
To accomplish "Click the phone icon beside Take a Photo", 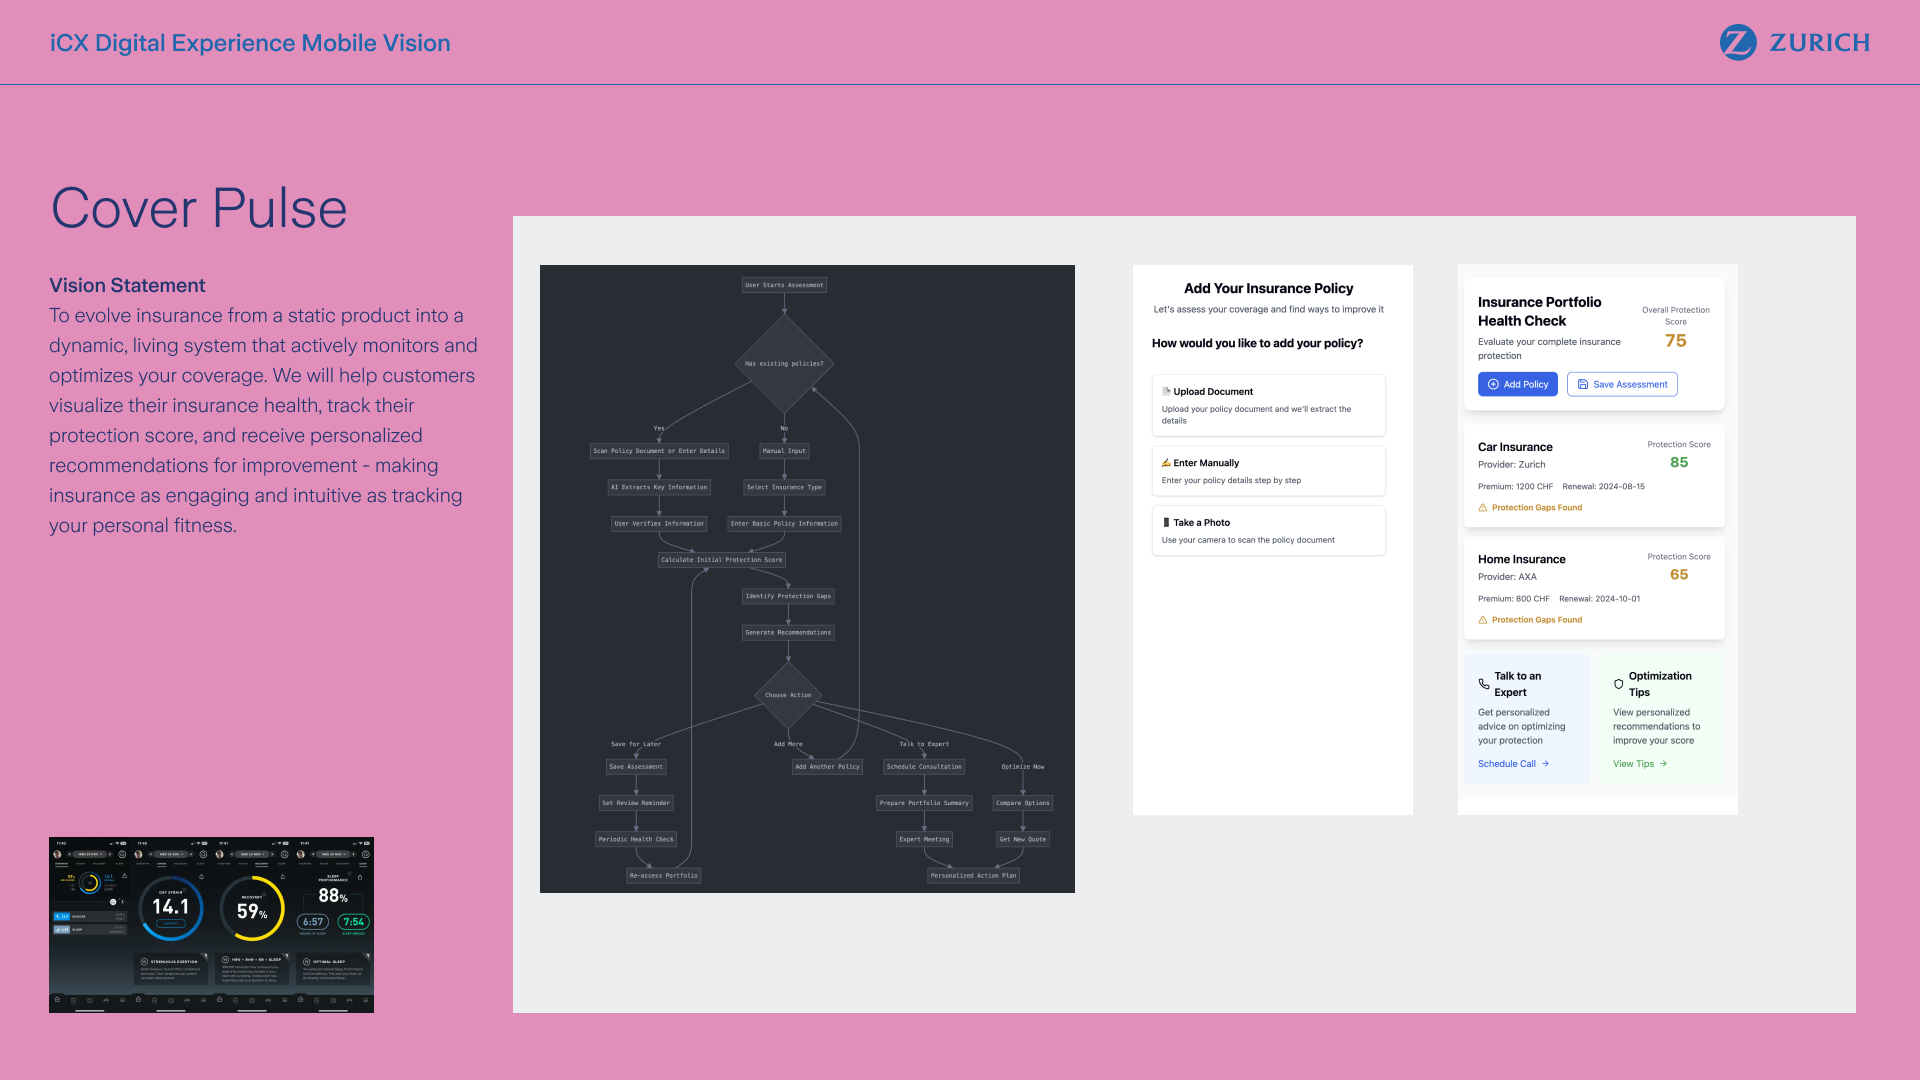I will (x=1166, y=523).
